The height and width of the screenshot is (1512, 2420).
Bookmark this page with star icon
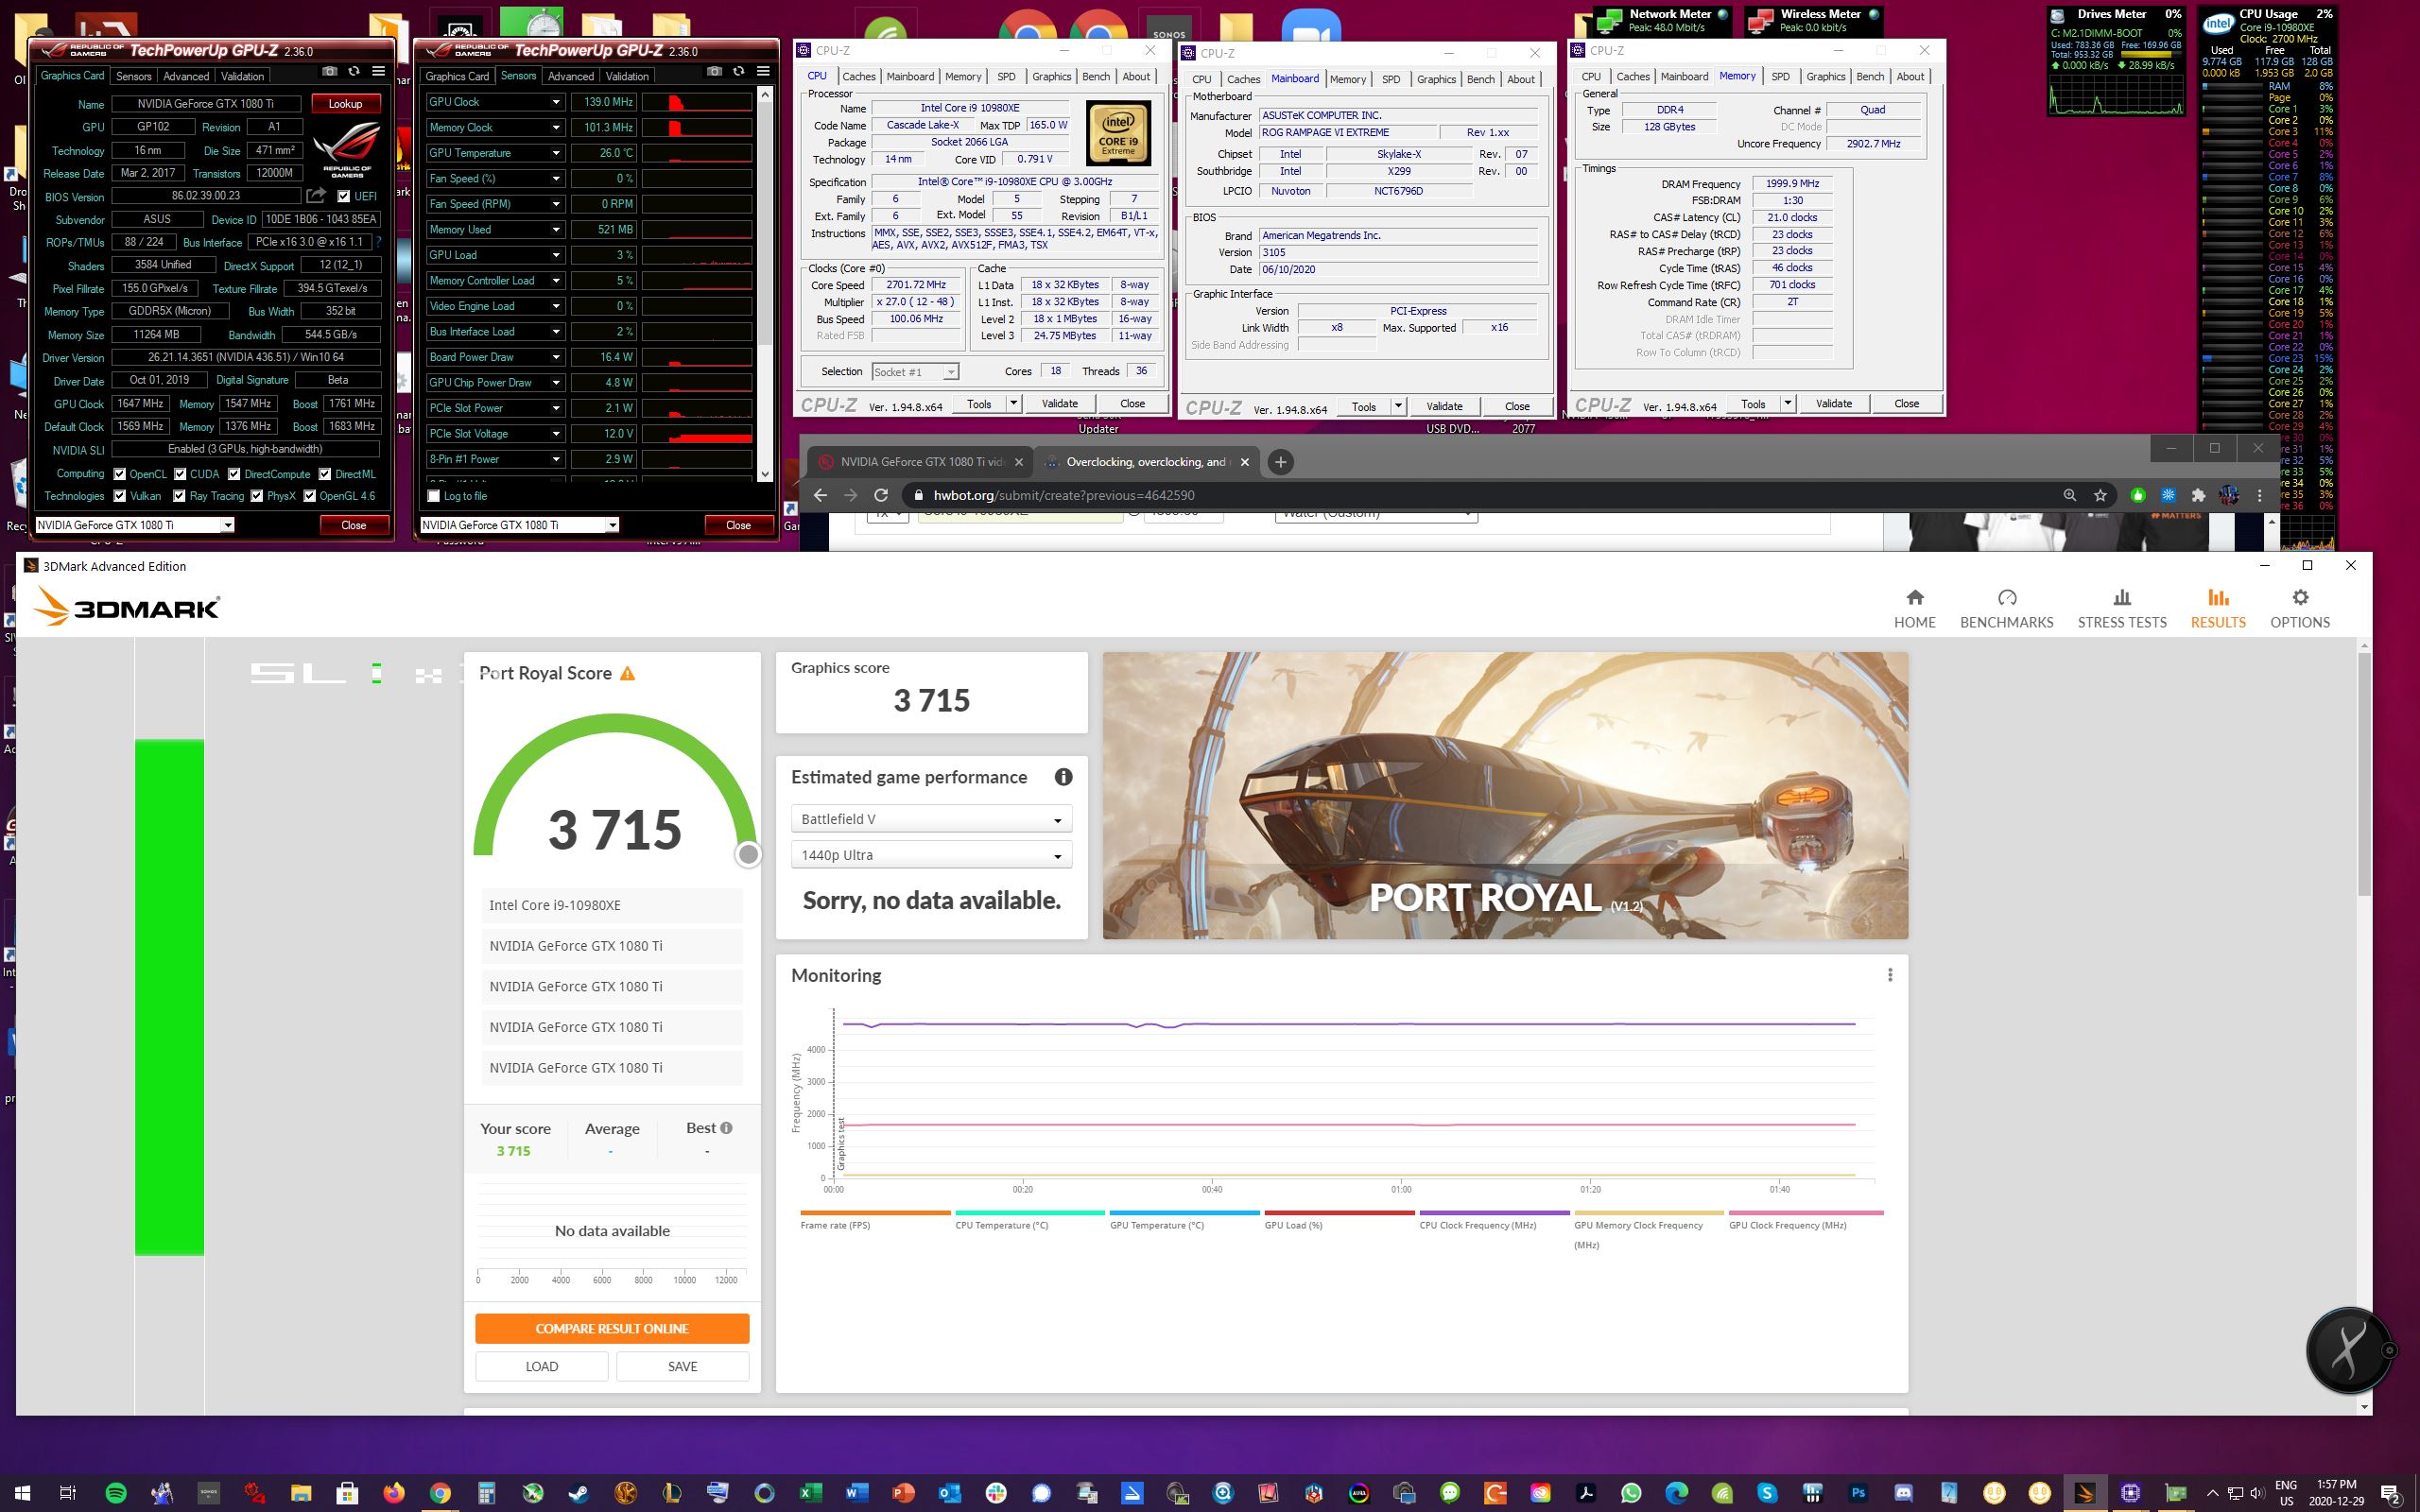tap(2100, 495)
